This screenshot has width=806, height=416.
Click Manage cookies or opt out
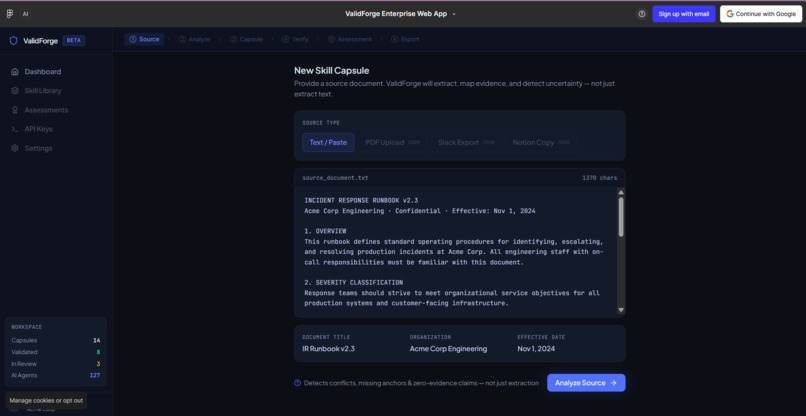coord(46,400)
